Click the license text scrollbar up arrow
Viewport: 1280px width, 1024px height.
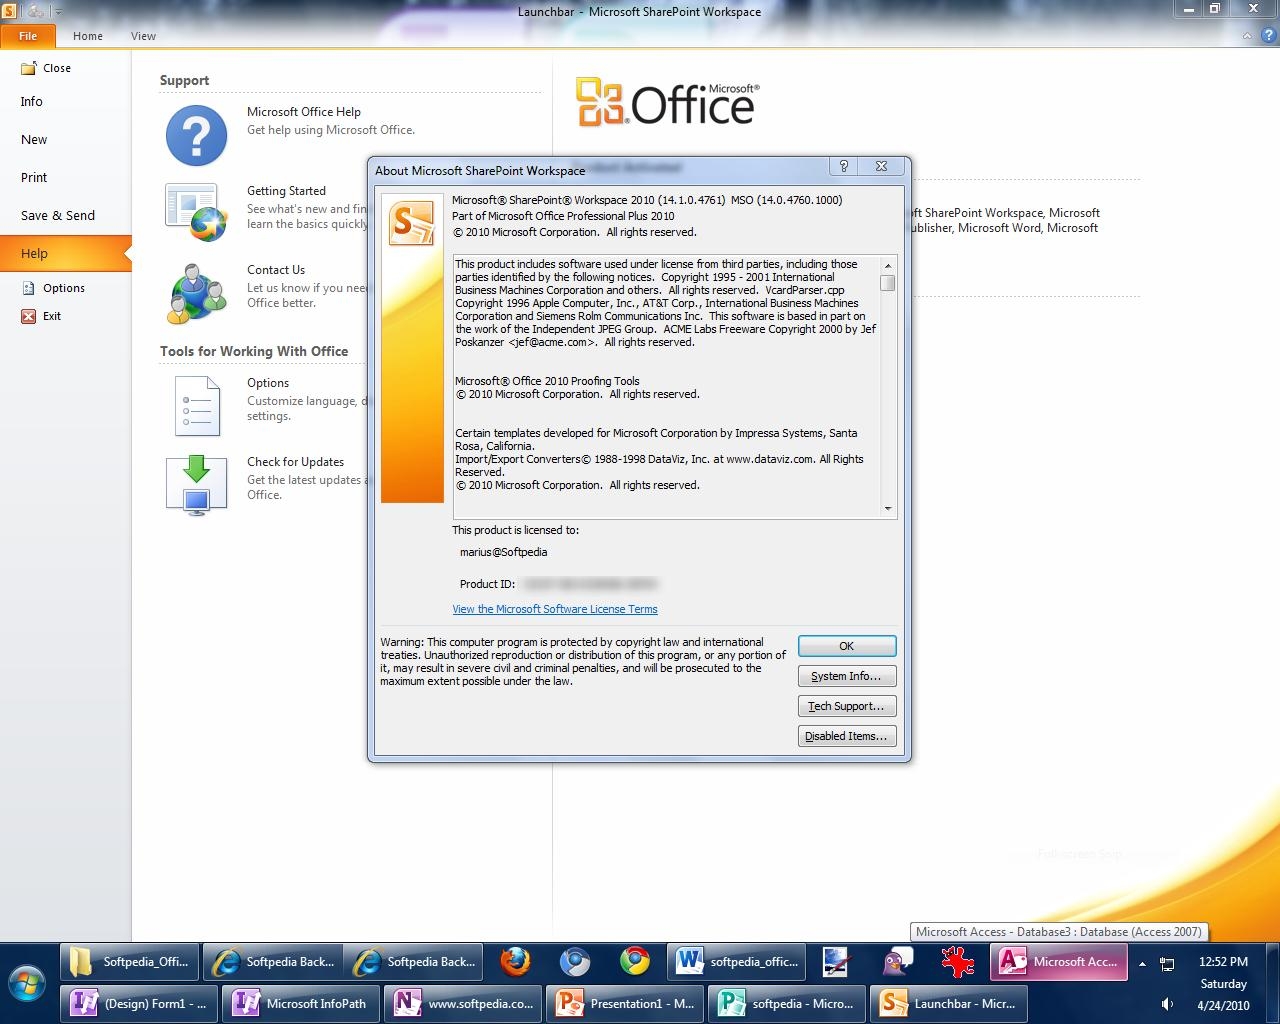coord(887,266)
